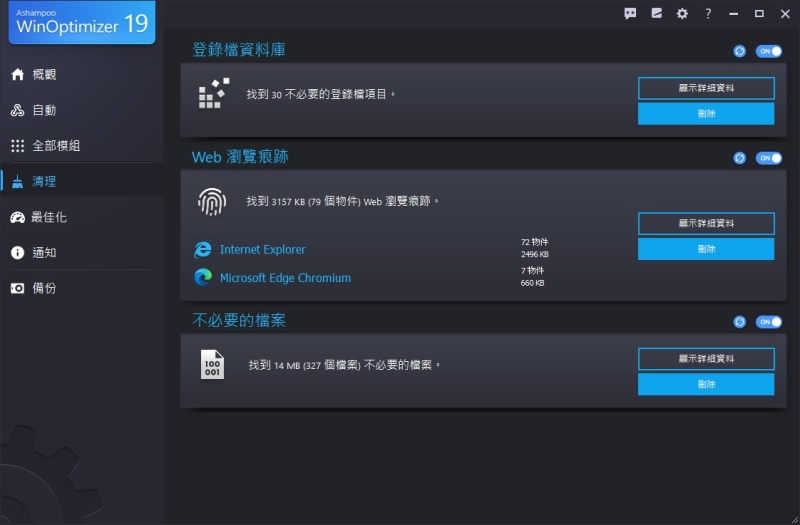Delete the 30 unnecessary registry entries
The height and width of the screenshot is (525, 800).
[x=706, y=114]
